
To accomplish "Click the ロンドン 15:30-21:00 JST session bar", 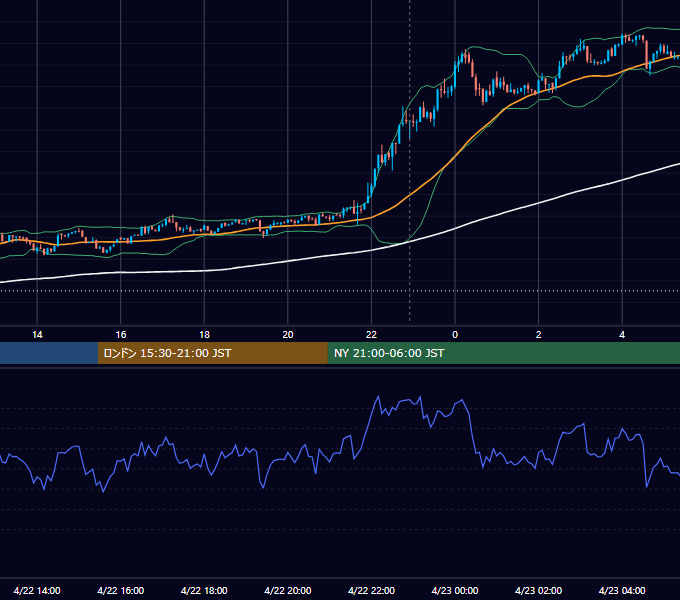I will click(x=212, y=353).
